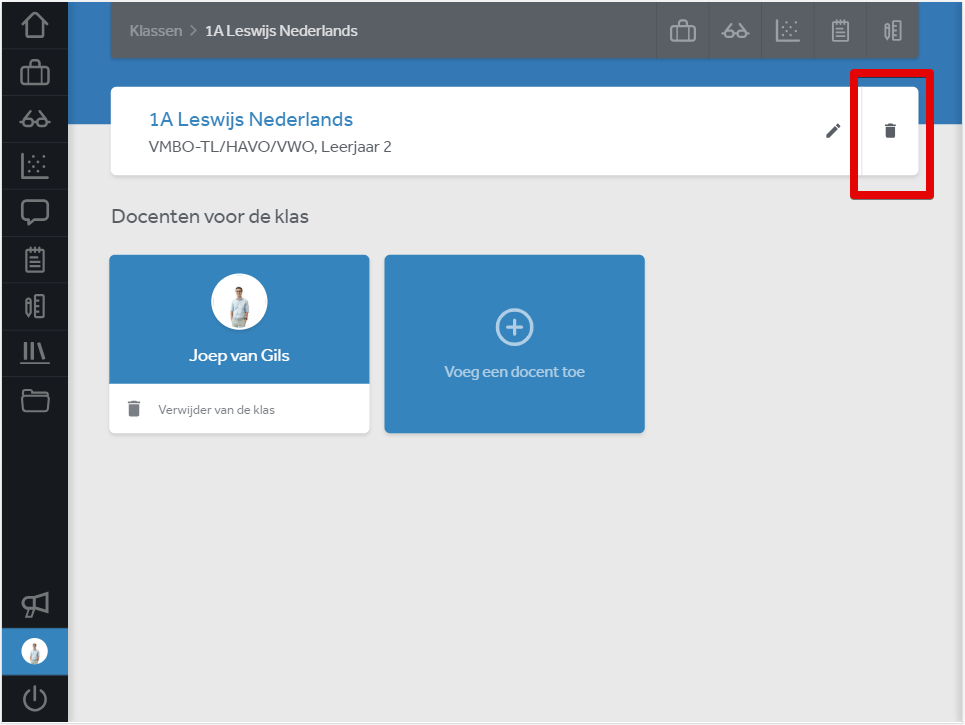Log out using the power icon
Screen dimensions: 965x725
click(x=34, y=699)
